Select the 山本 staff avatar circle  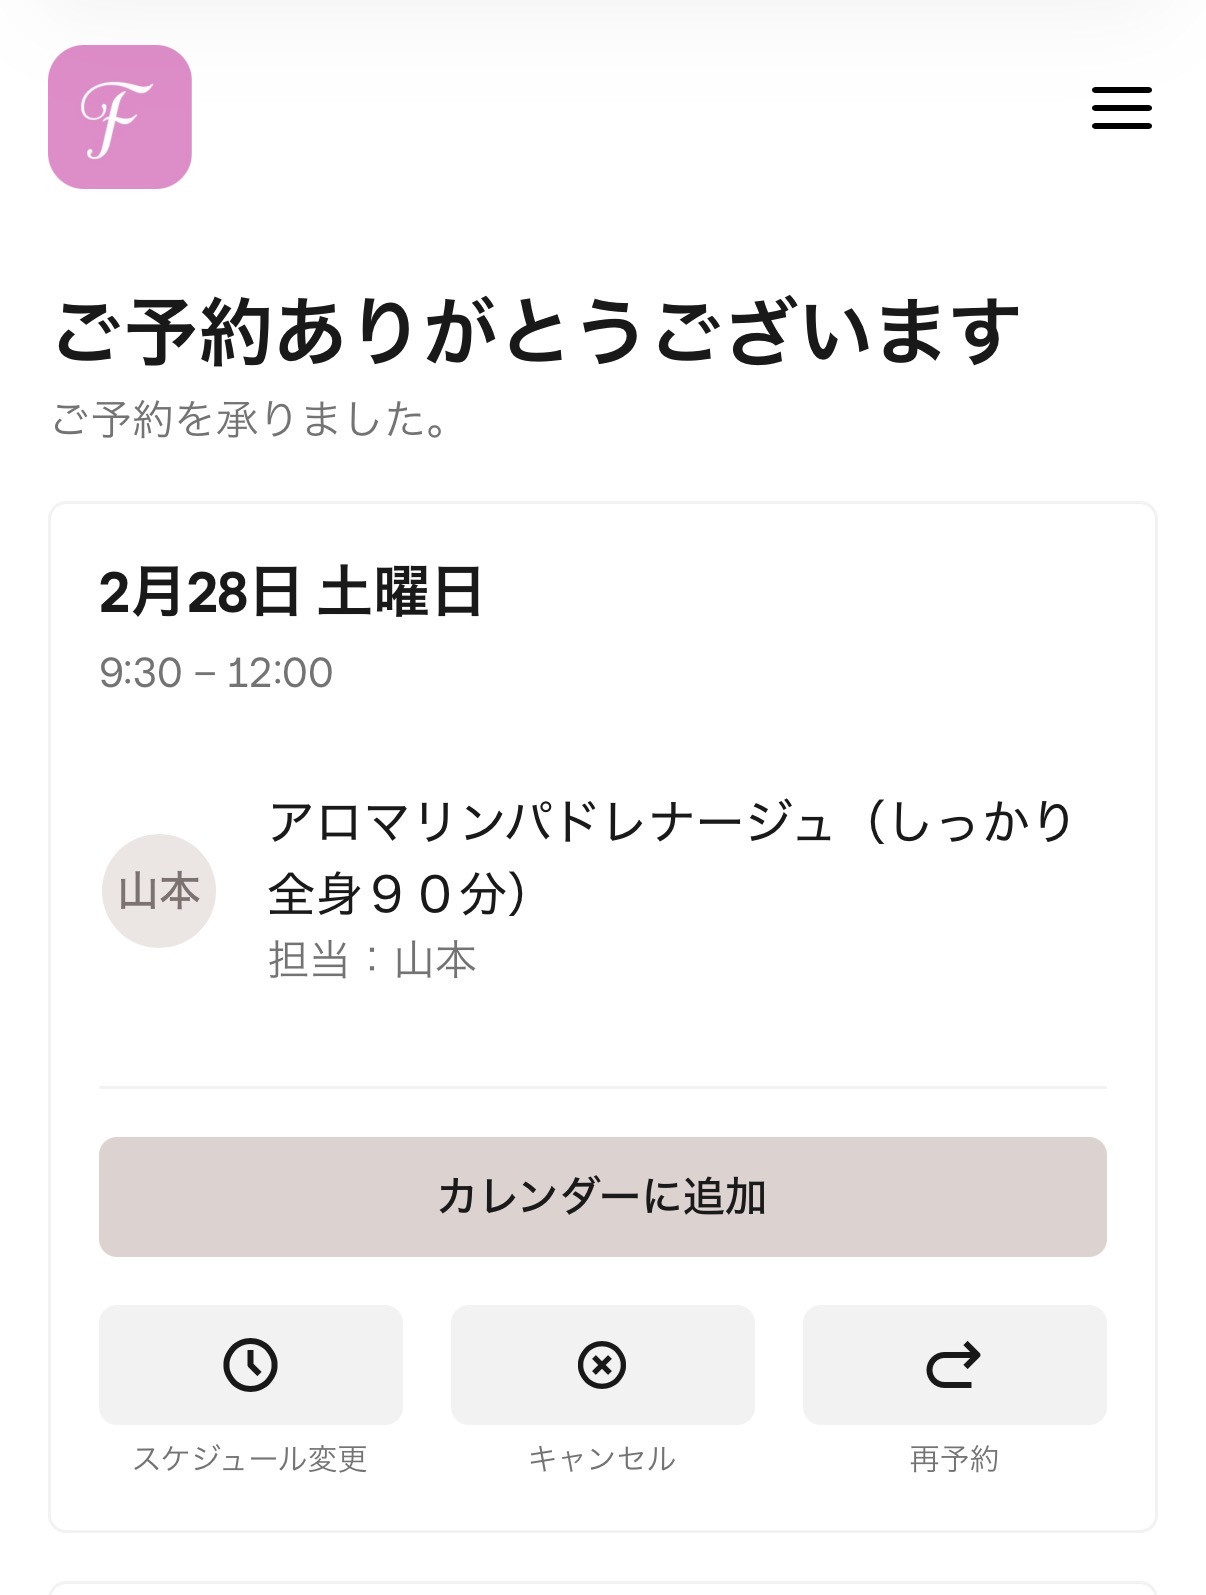pyautogui.click(x=159, y=891)
